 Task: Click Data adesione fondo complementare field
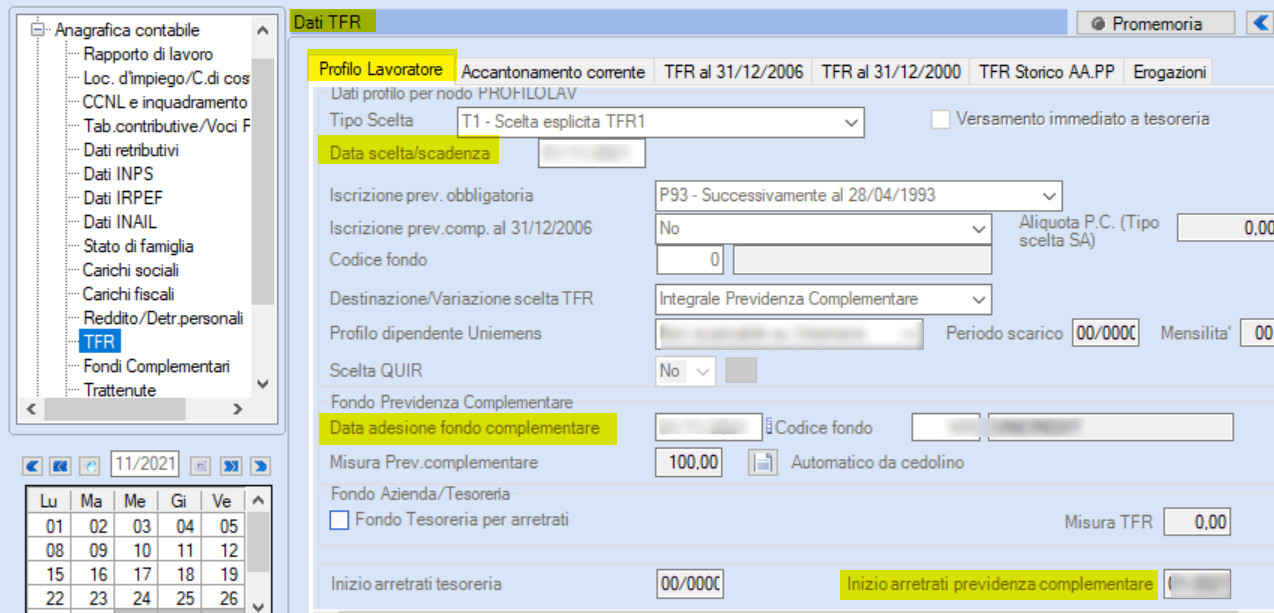point(709,428)
